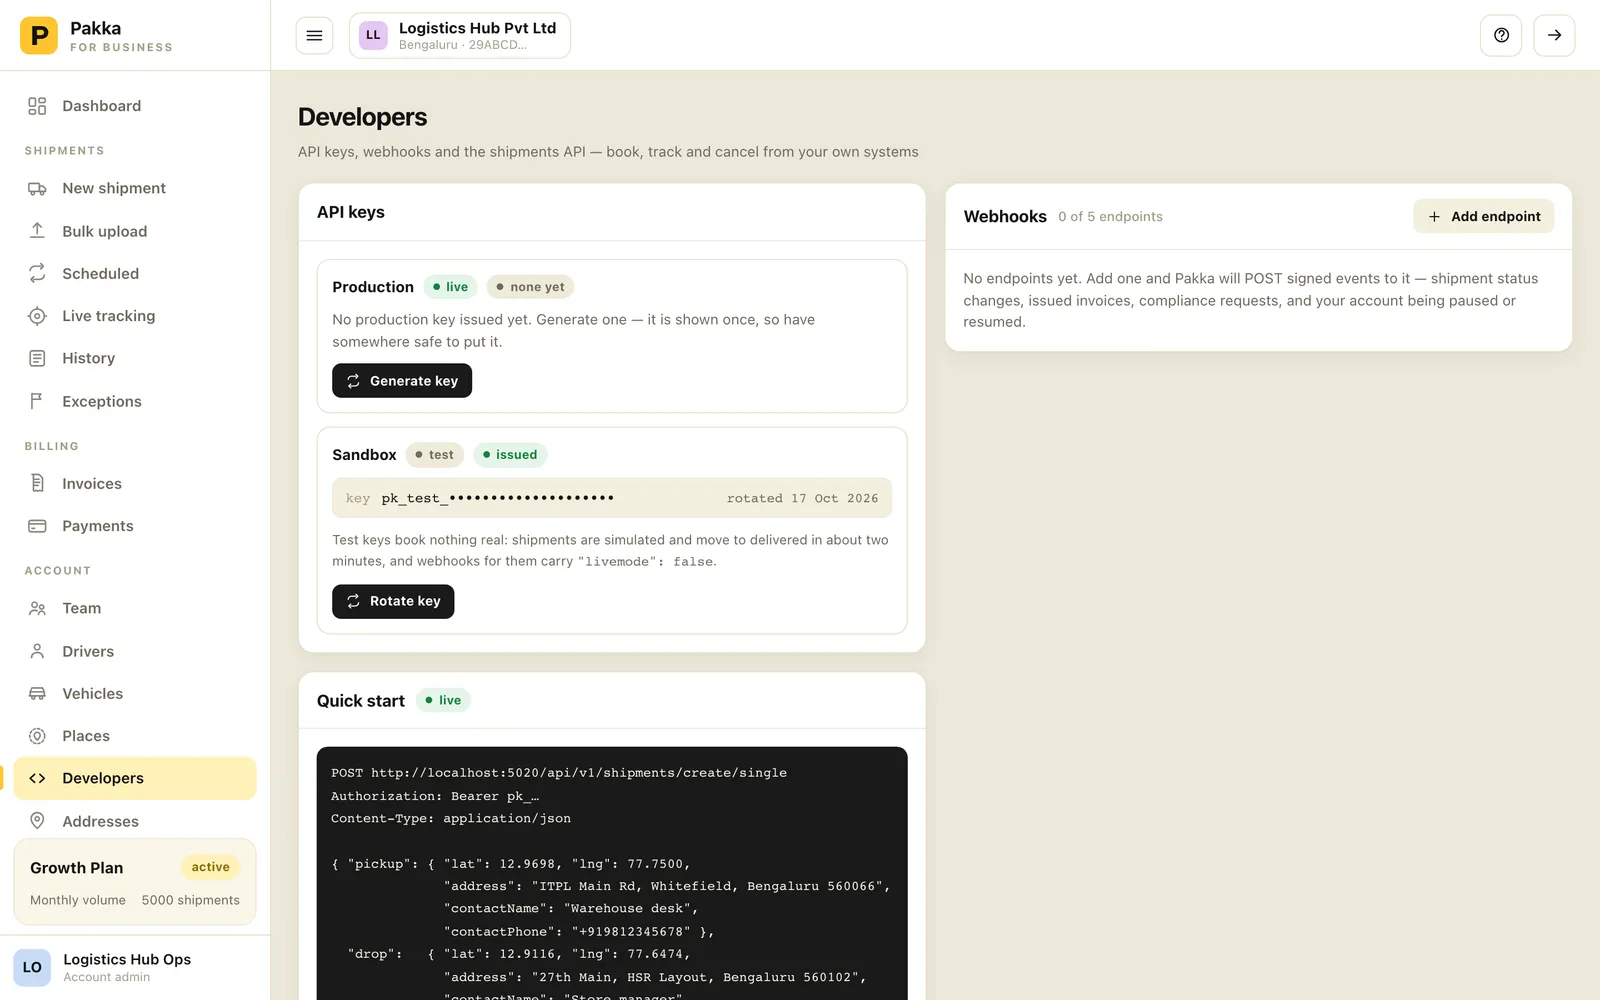Click the '5000 shipments' value
Viewport: 1600px width, 1000px height.
[191, 900]
